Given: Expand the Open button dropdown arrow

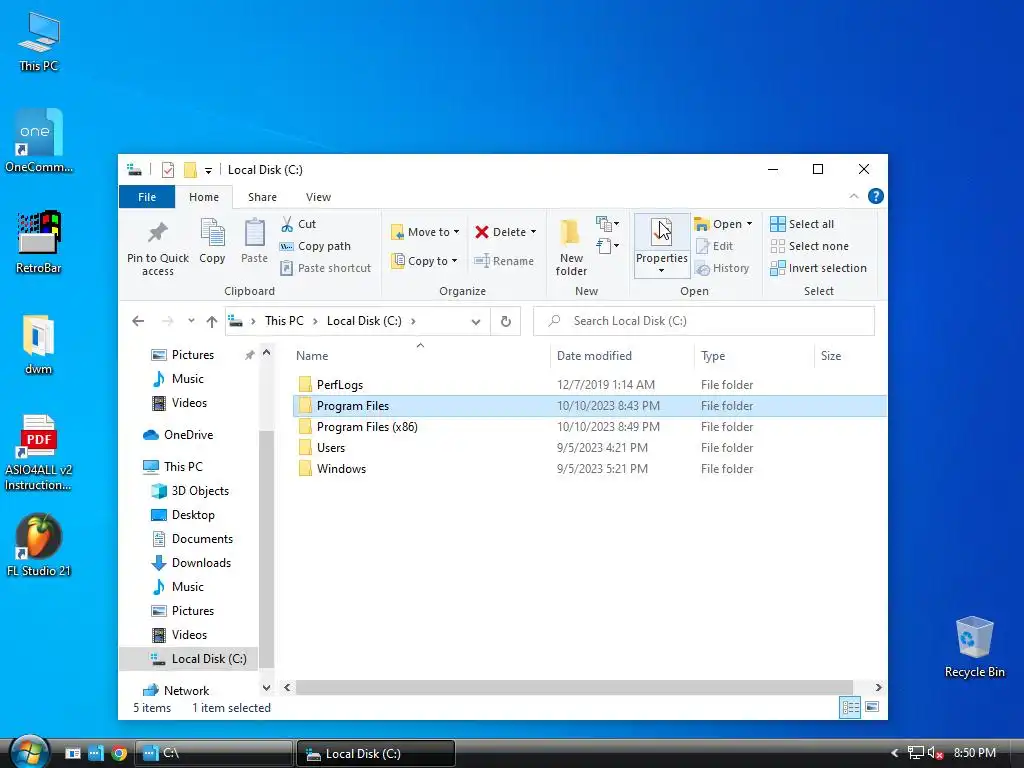Looking at the screenshot, I should click(749, 224).
